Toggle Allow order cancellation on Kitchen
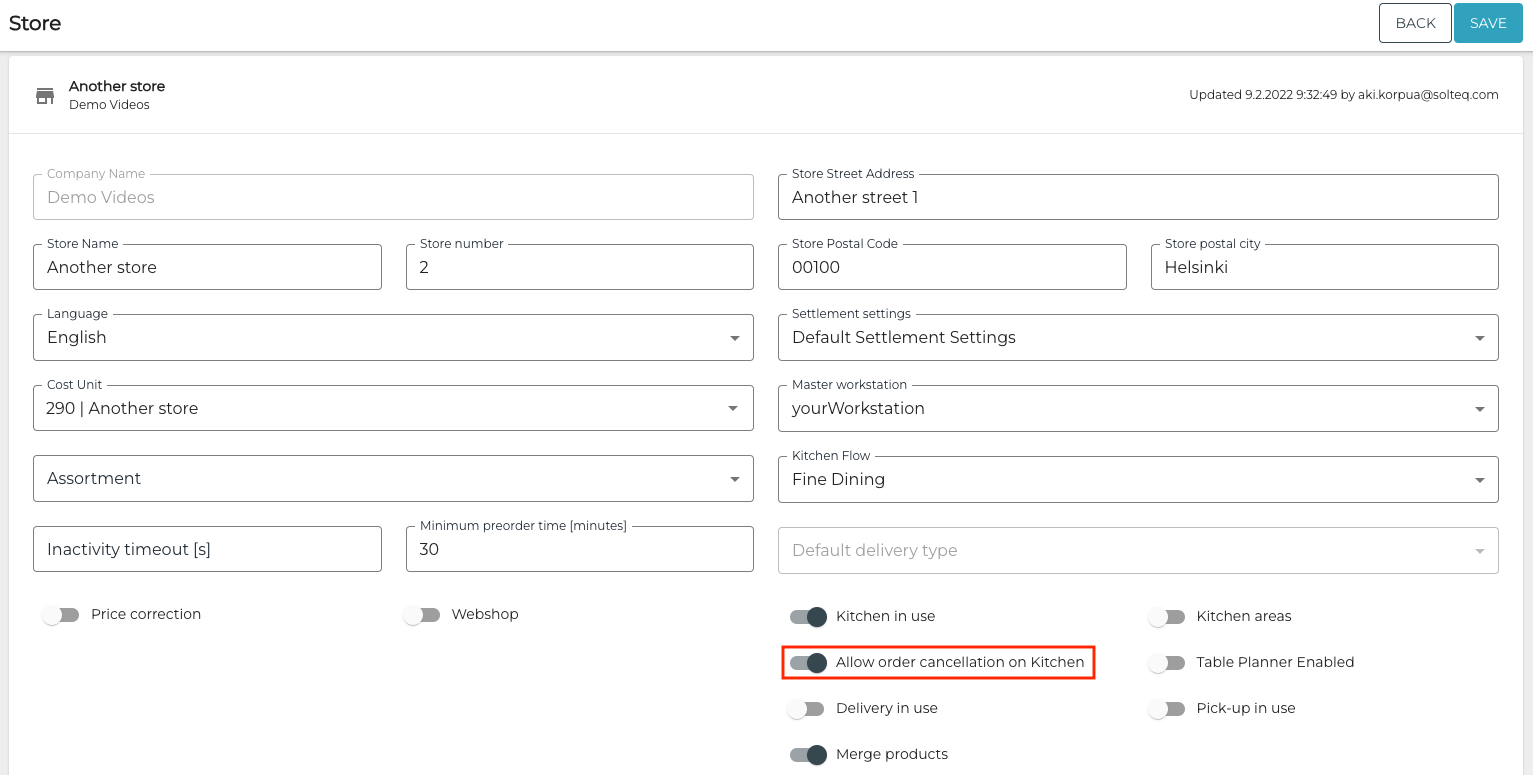 point(809,663)
